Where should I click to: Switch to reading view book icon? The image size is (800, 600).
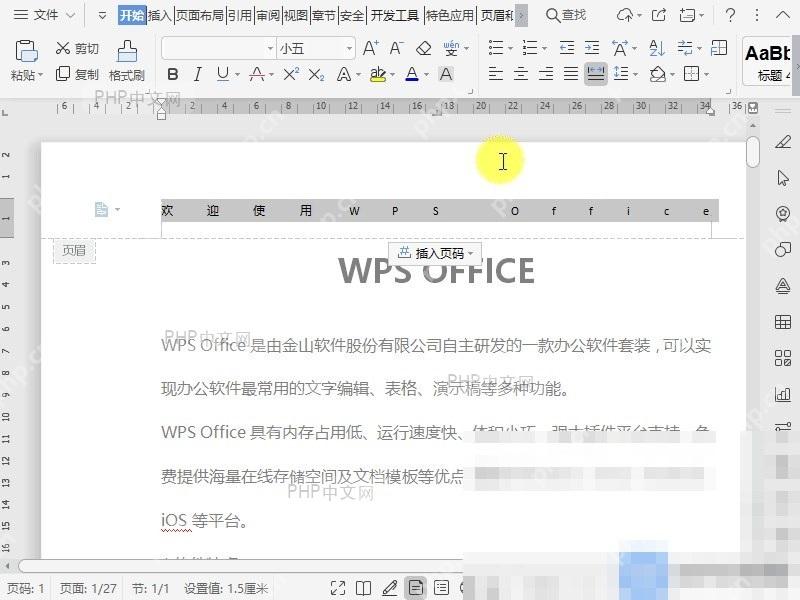[x=363, y=588]
